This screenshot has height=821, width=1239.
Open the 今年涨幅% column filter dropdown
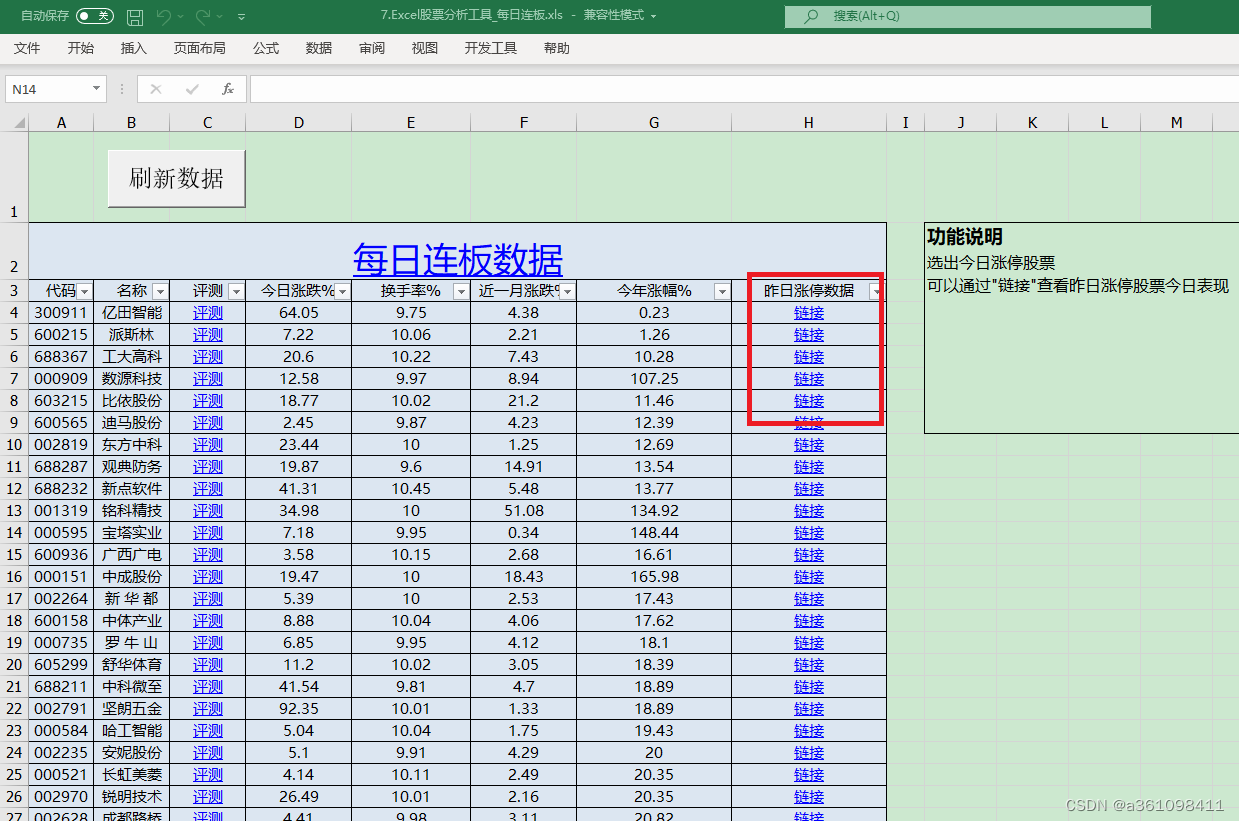pos(722,291)
